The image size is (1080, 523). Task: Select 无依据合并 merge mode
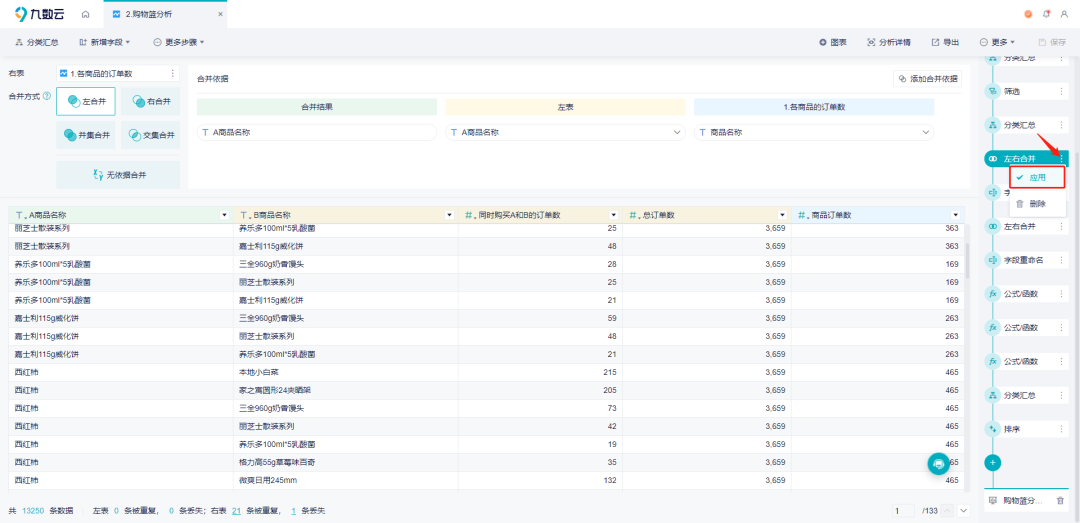(x=118, y=175)
